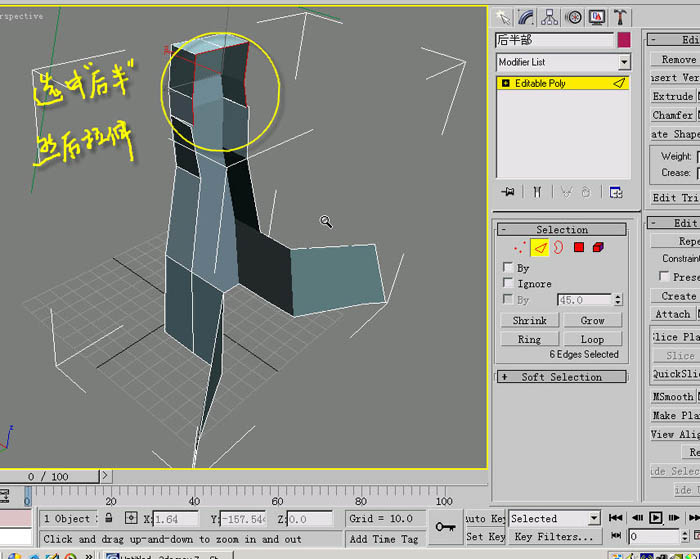The height and width of the screenshot is (559, 700).
Task: Open the Hierarchy command panel tab
Action: pos(550,17)
